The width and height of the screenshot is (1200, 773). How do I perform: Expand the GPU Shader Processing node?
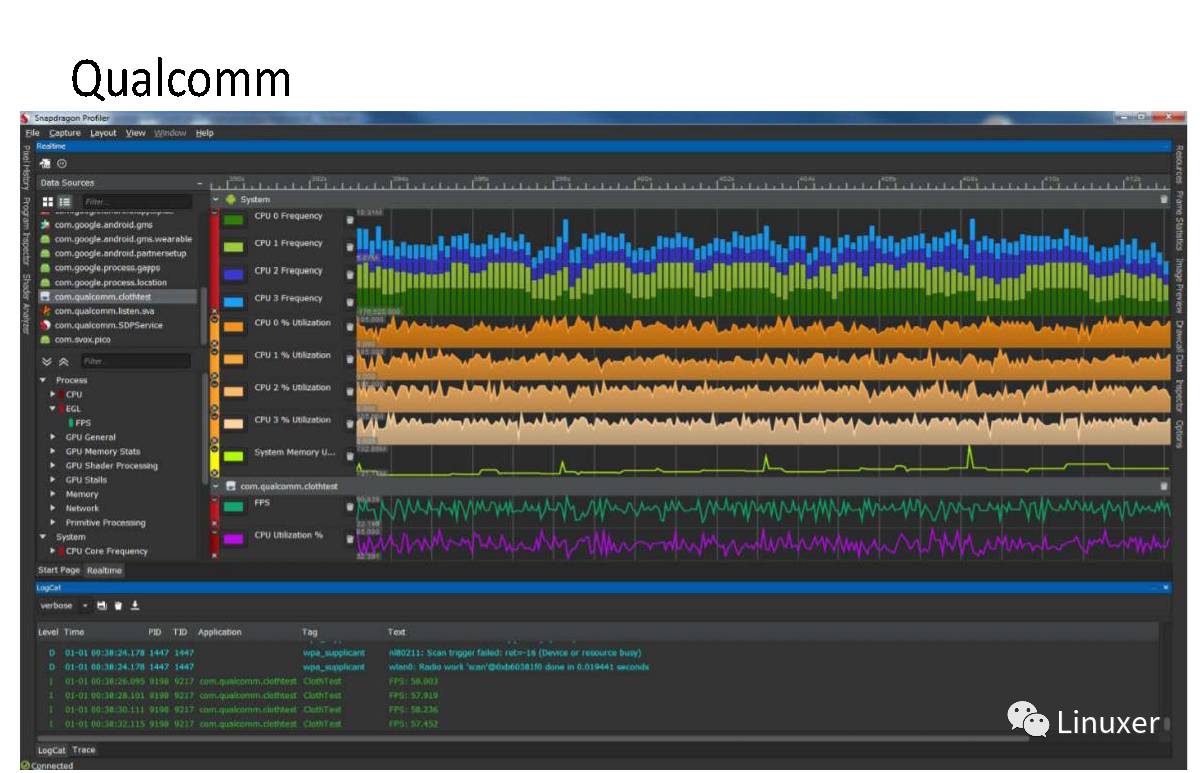tap(53, 465)
